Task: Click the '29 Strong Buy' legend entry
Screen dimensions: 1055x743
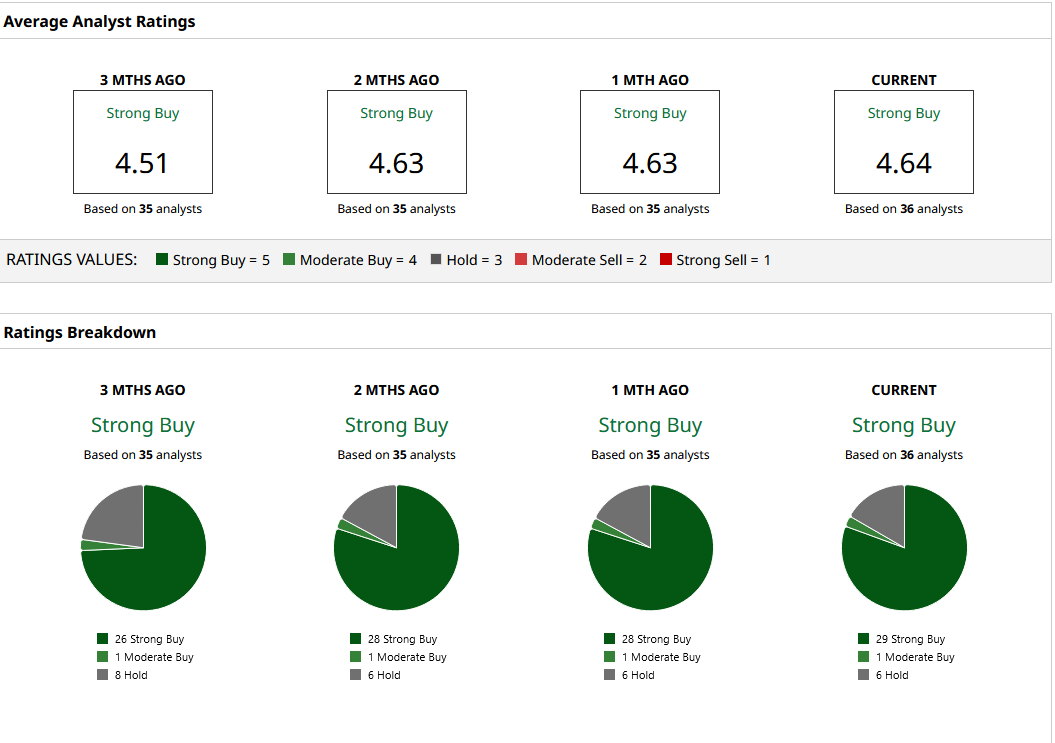Action: pyautogui.click(x=902, y=639)
